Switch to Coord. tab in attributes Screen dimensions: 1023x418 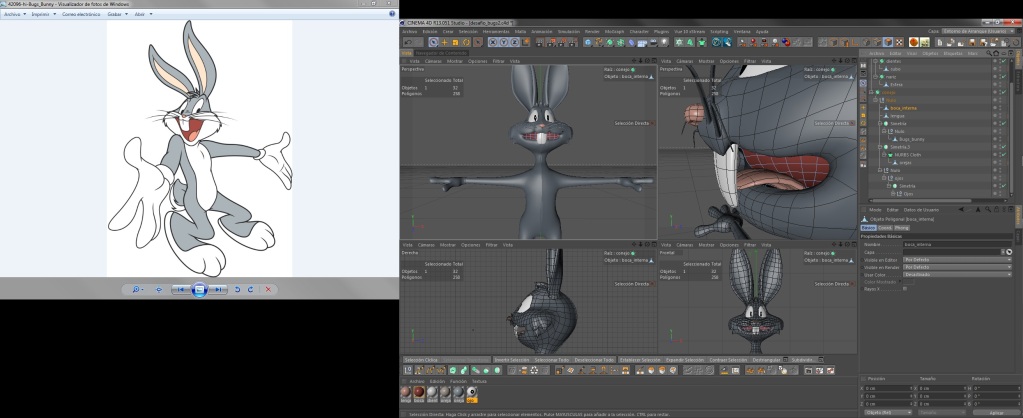(x=885, y=228)
